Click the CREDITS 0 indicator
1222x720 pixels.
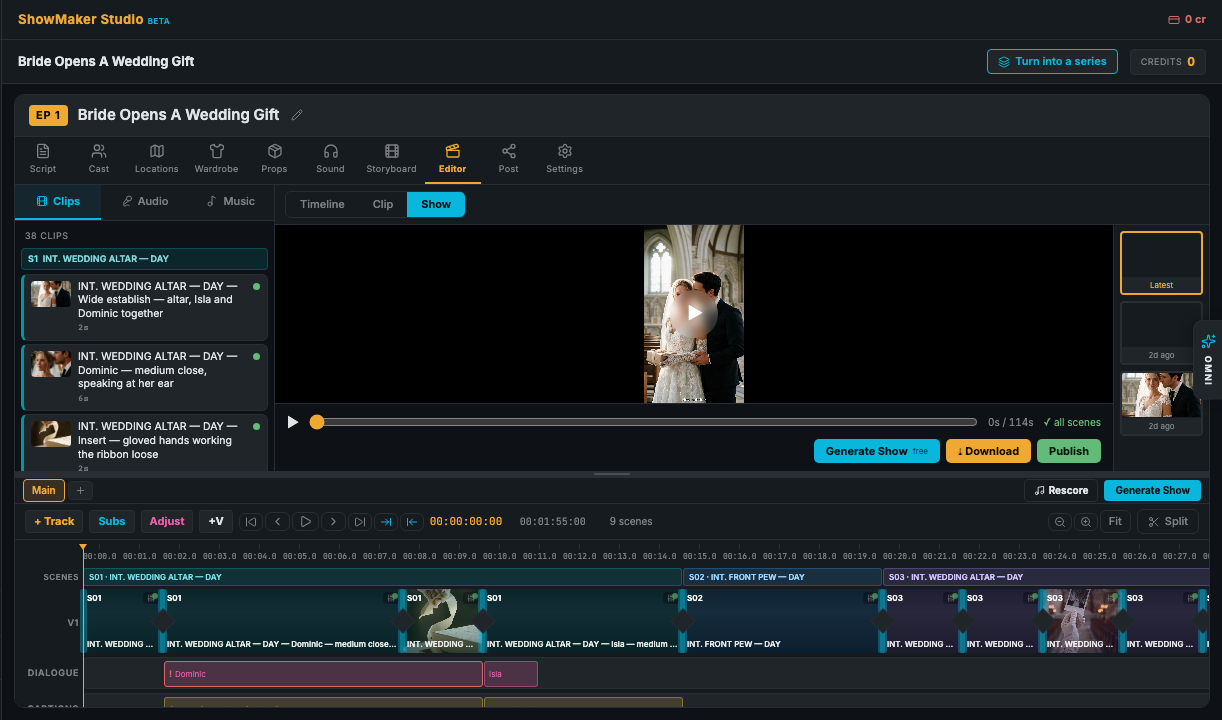pos(1168,61)
